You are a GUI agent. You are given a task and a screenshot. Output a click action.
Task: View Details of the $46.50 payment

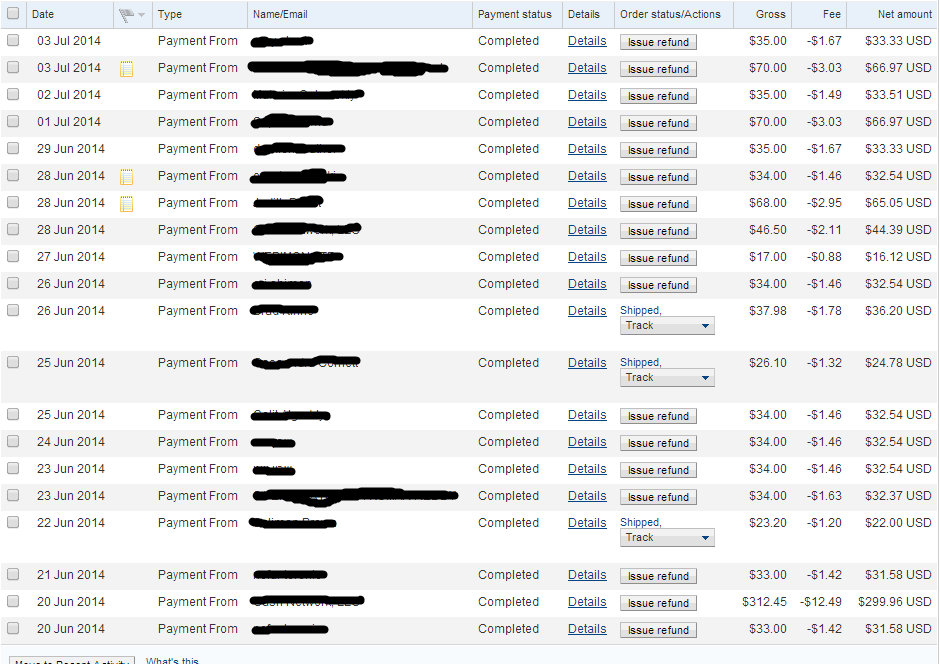coord(587,230)
